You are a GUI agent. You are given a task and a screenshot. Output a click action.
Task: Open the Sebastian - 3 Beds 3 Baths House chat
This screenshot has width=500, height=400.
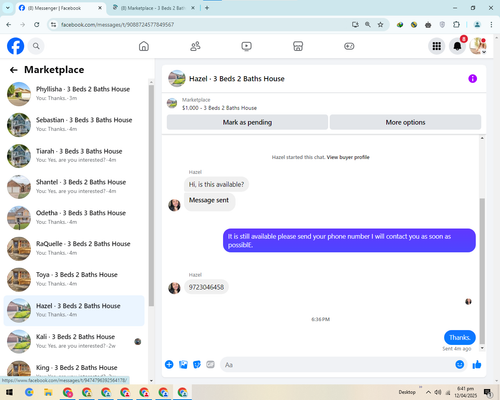pyautogui.click(x=74, y=124)
